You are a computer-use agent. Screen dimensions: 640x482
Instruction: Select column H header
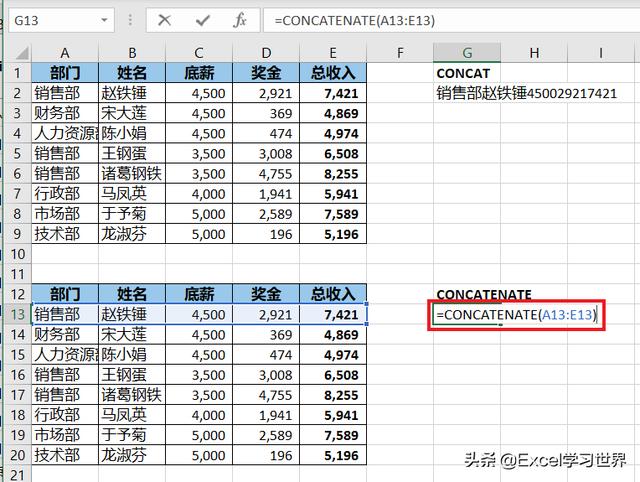coord(534,53)
